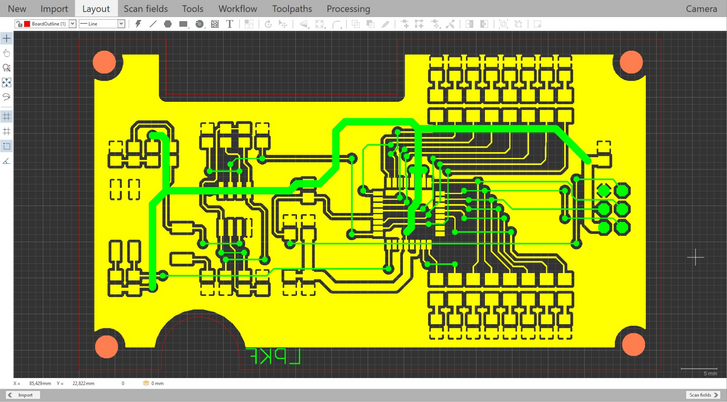727x402 pixels.
Task: Toggle snap to grid in sidebar
Action: point(6,131)
